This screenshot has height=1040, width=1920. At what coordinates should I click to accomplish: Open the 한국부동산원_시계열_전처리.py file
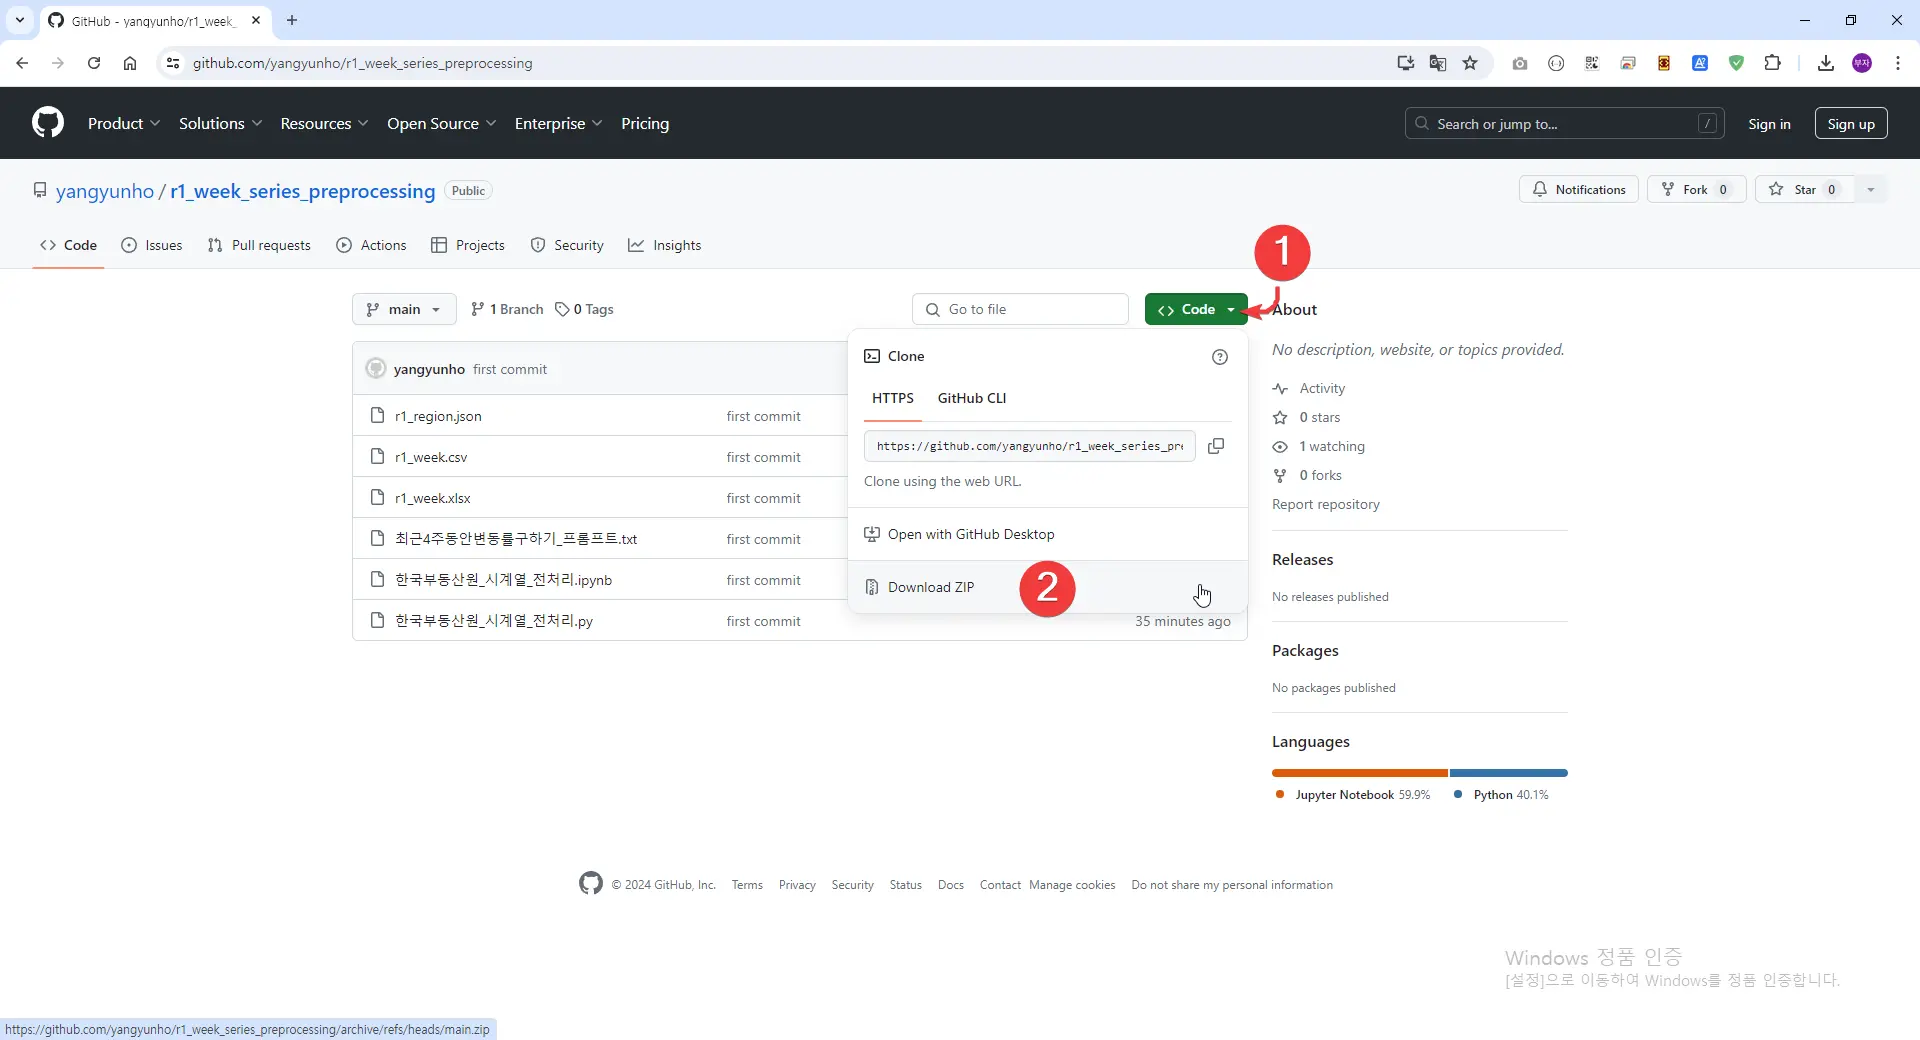pos(494,621)
